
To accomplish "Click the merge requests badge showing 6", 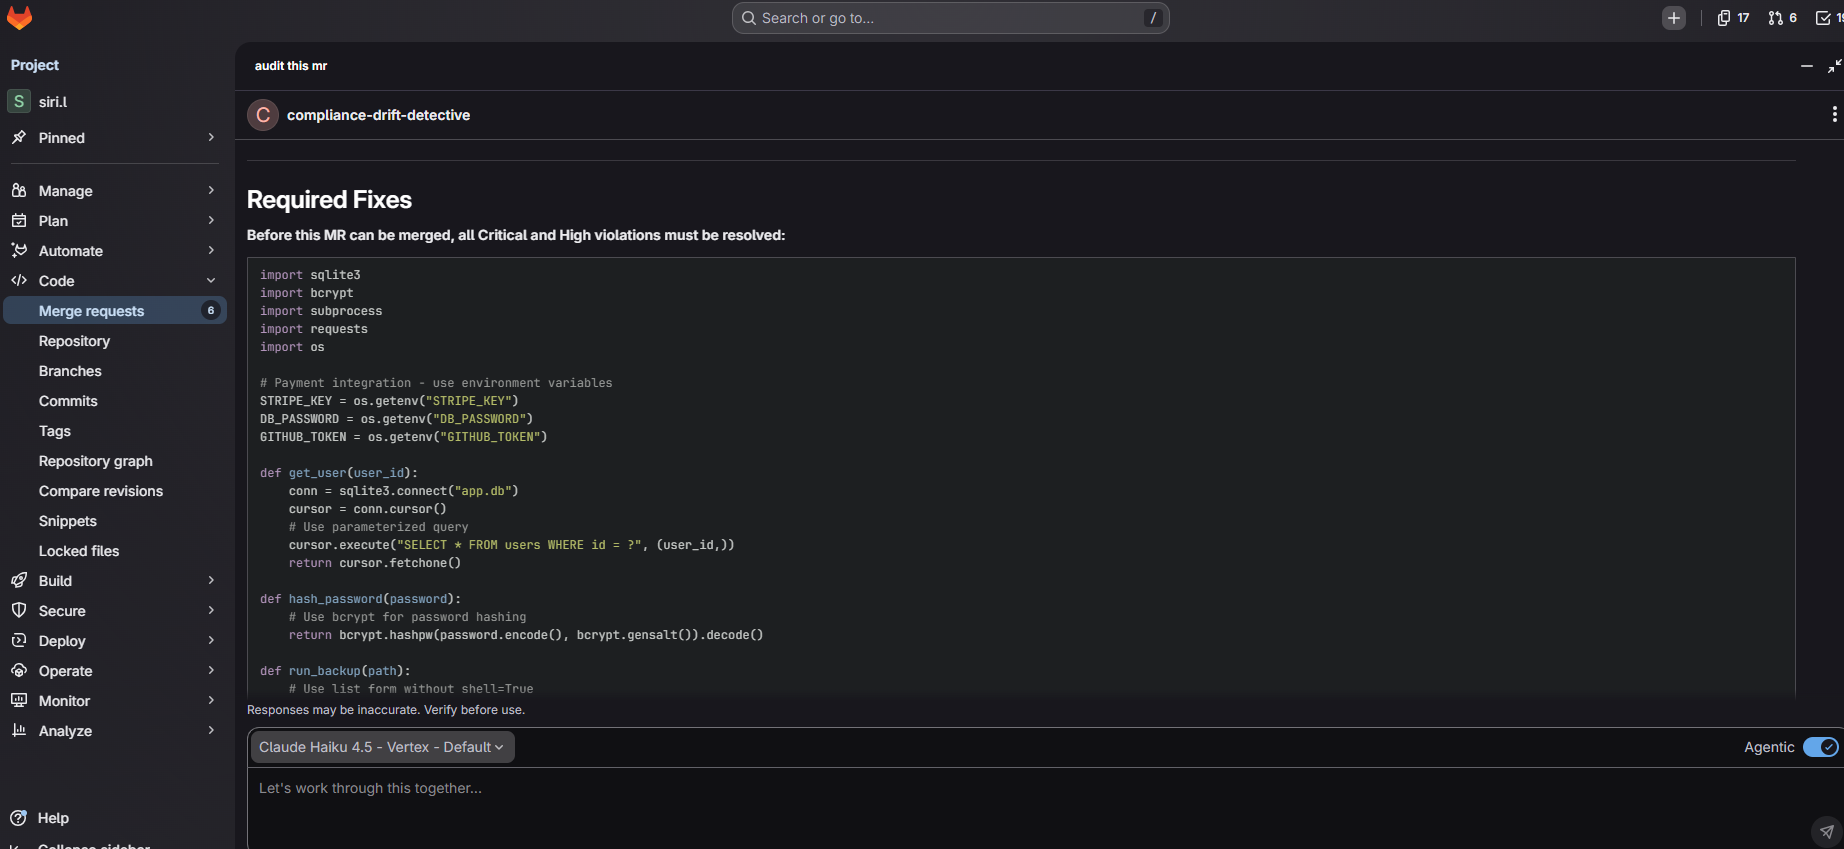I will 211,310.
